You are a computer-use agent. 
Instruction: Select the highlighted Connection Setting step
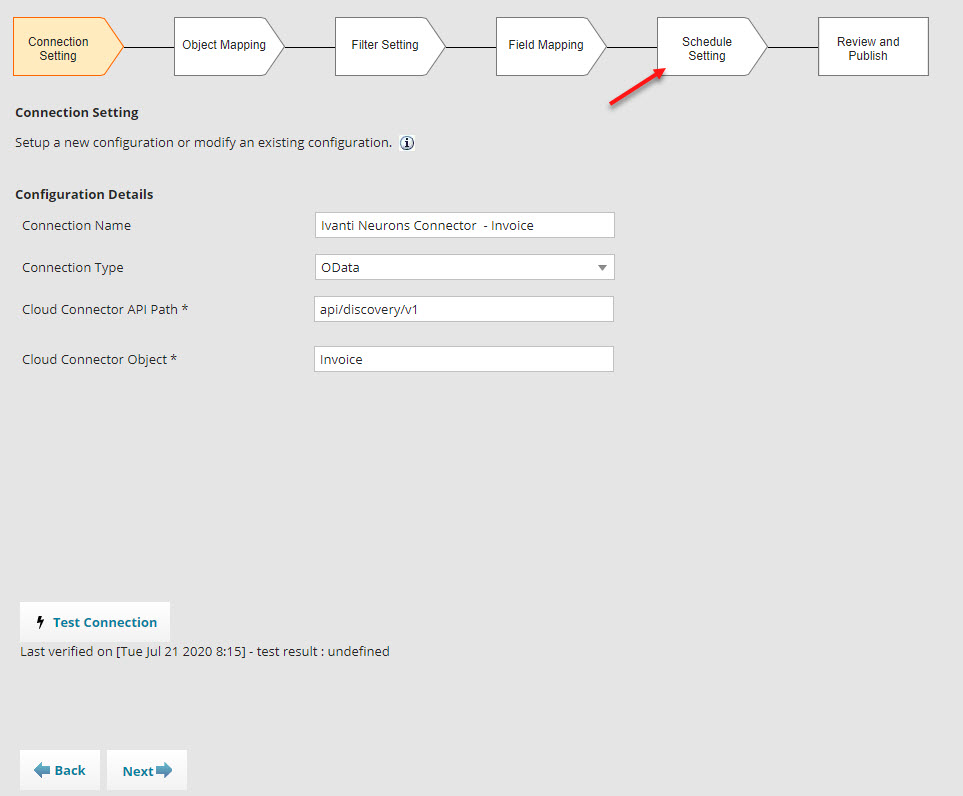click(x=68, y=47)
